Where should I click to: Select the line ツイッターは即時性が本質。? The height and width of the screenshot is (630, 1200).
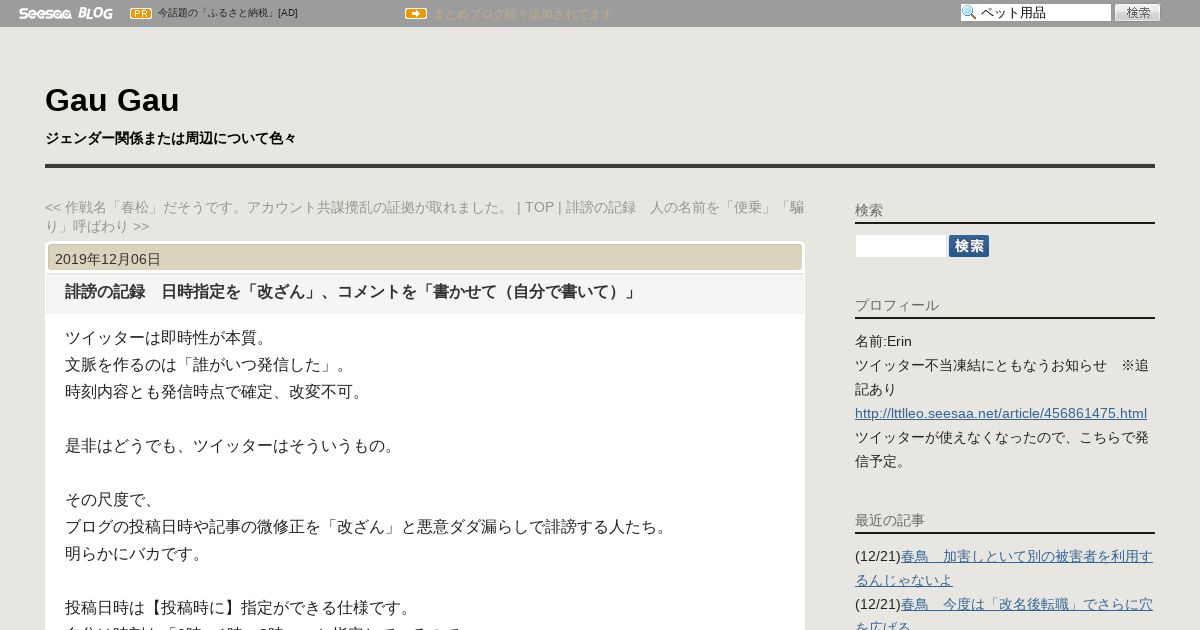(169, 338)
